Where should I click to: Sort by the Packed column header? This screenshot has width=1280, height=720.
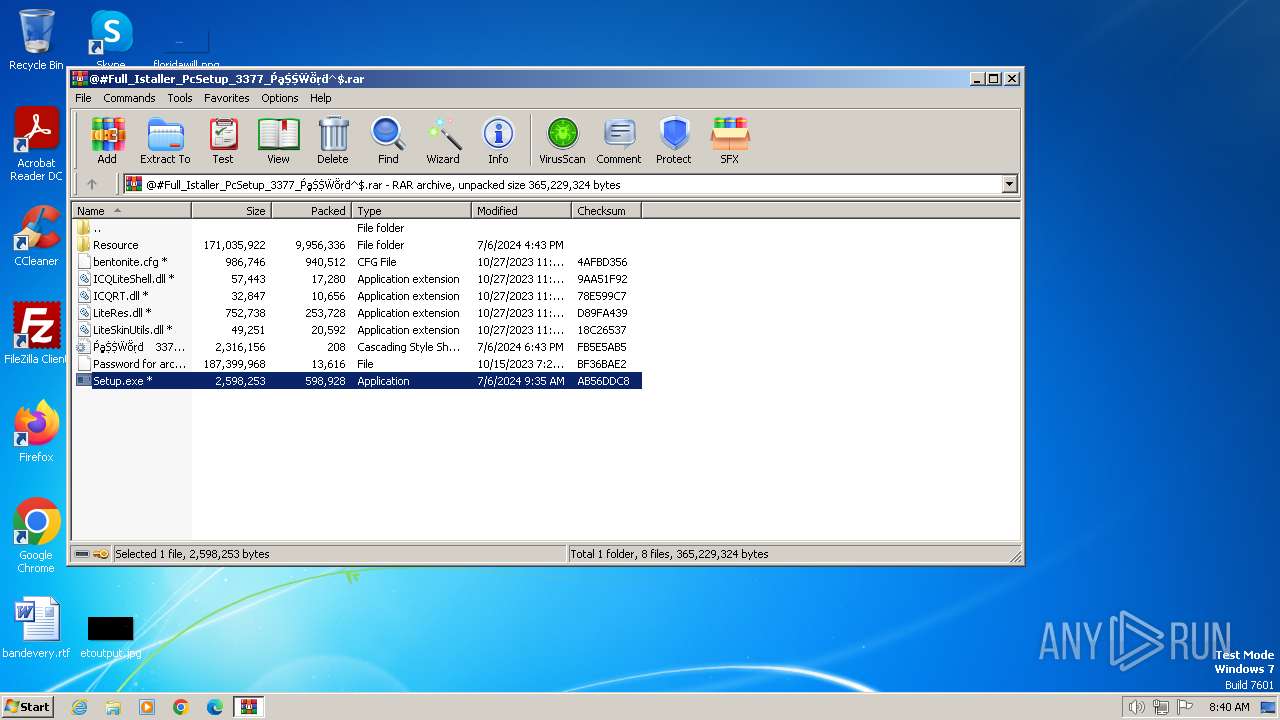point(311,211)
